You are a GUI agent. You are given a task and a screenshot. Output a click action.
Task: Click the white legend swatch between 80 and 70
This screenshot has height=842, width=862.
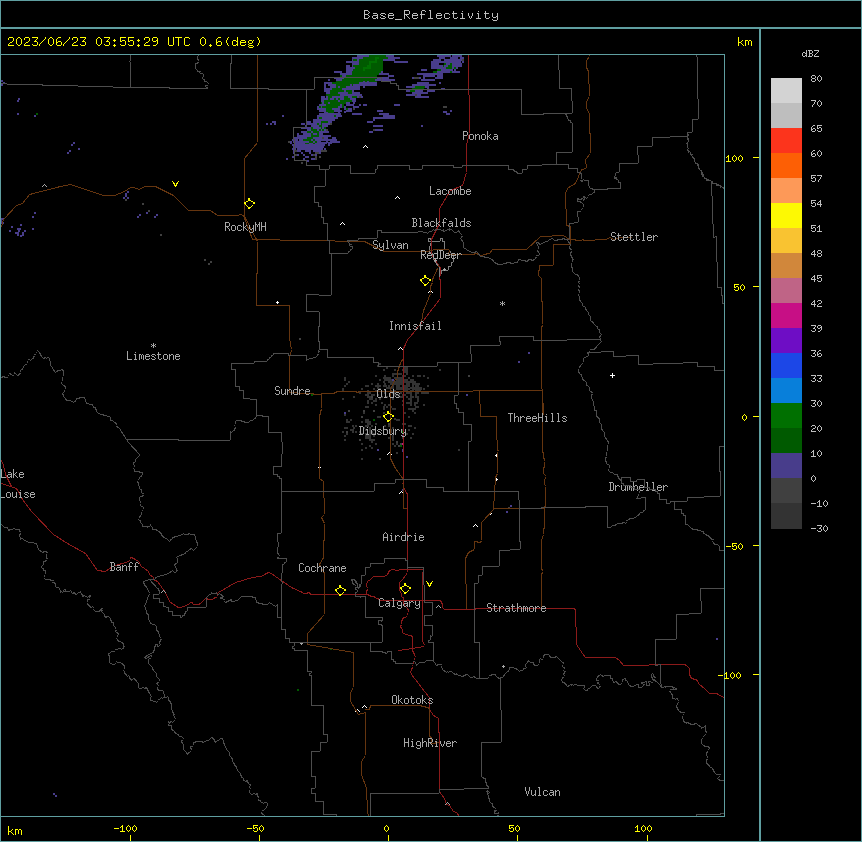[786, 91]
